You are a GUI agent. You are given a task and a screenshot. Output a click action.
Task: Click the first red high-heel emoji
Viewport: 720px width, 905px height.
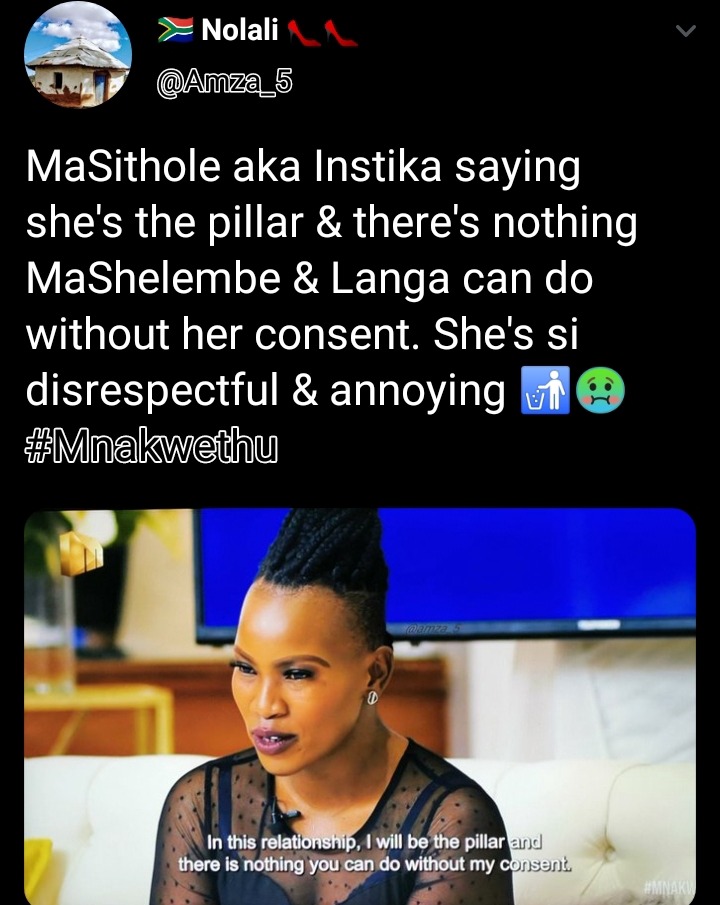[x=303, y=33]
